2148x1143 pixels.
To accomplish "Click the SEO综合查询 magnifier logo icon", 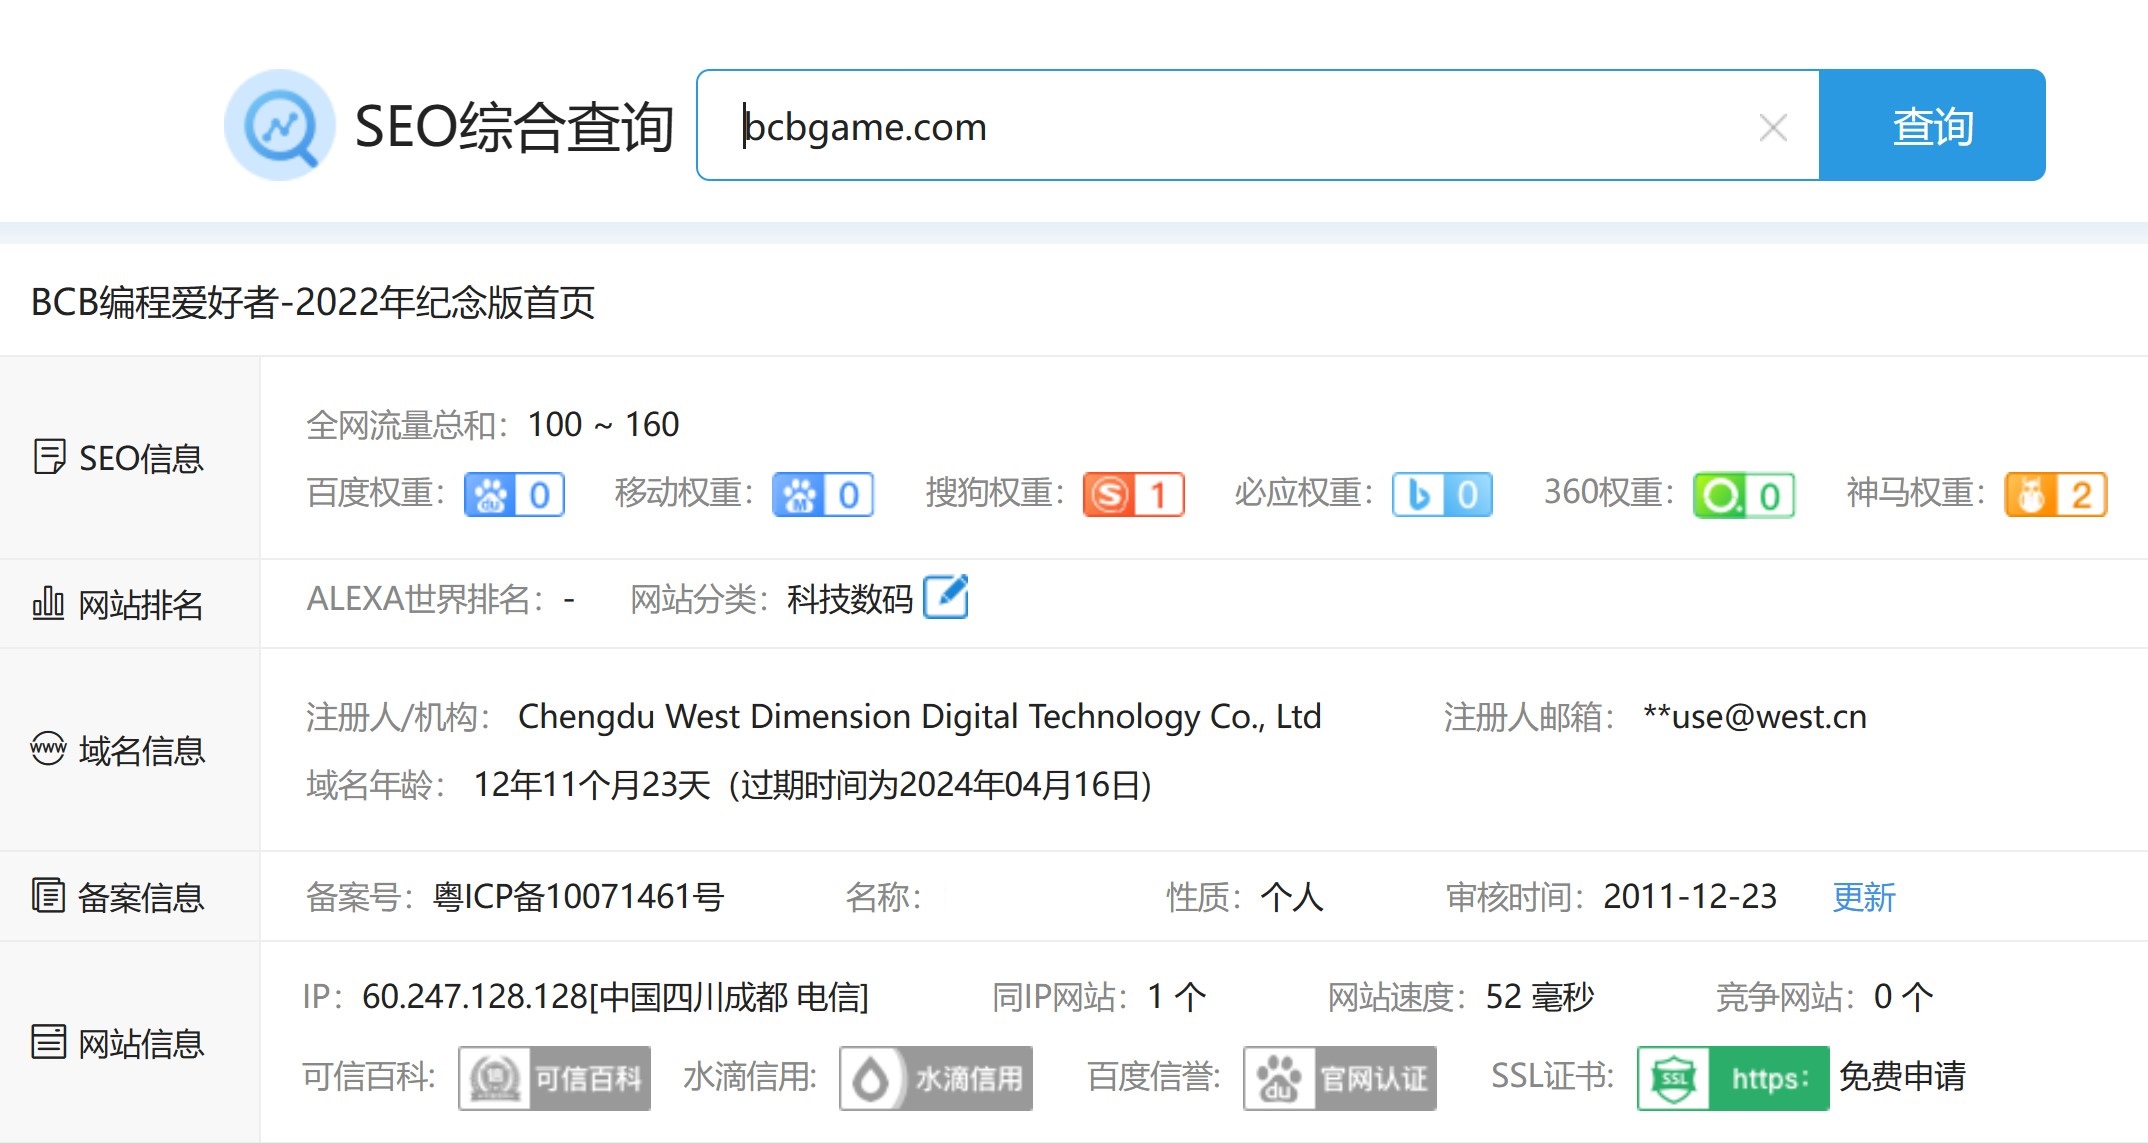I will [280, 125].
